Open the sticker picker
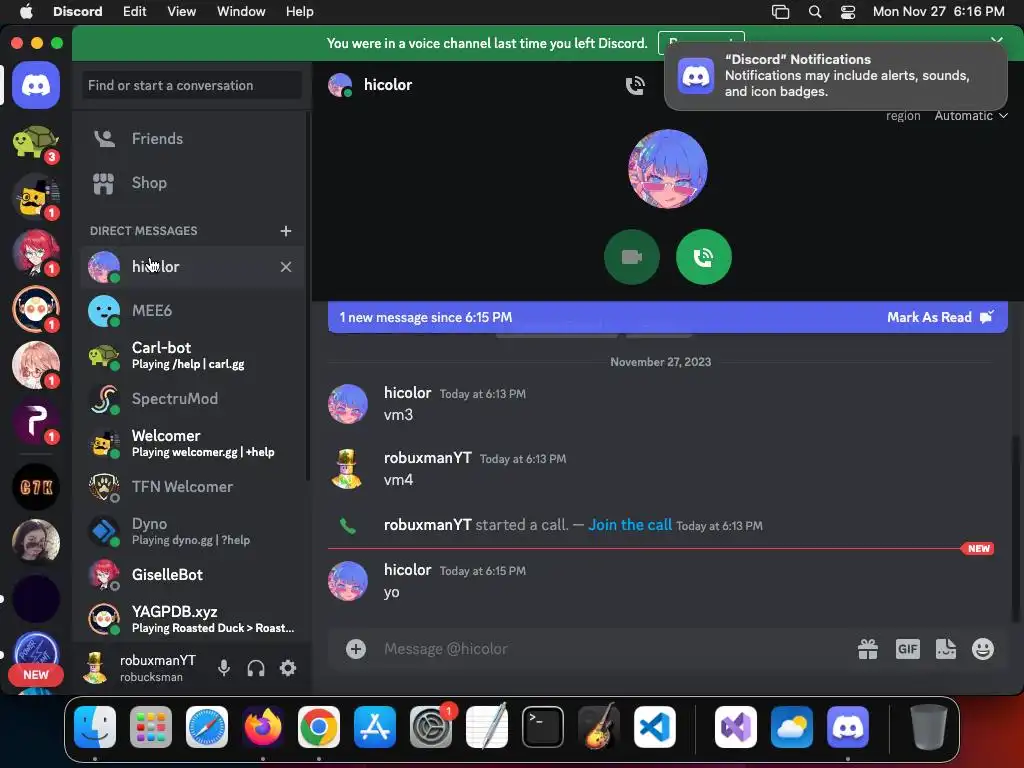 [x=946, y=649]
